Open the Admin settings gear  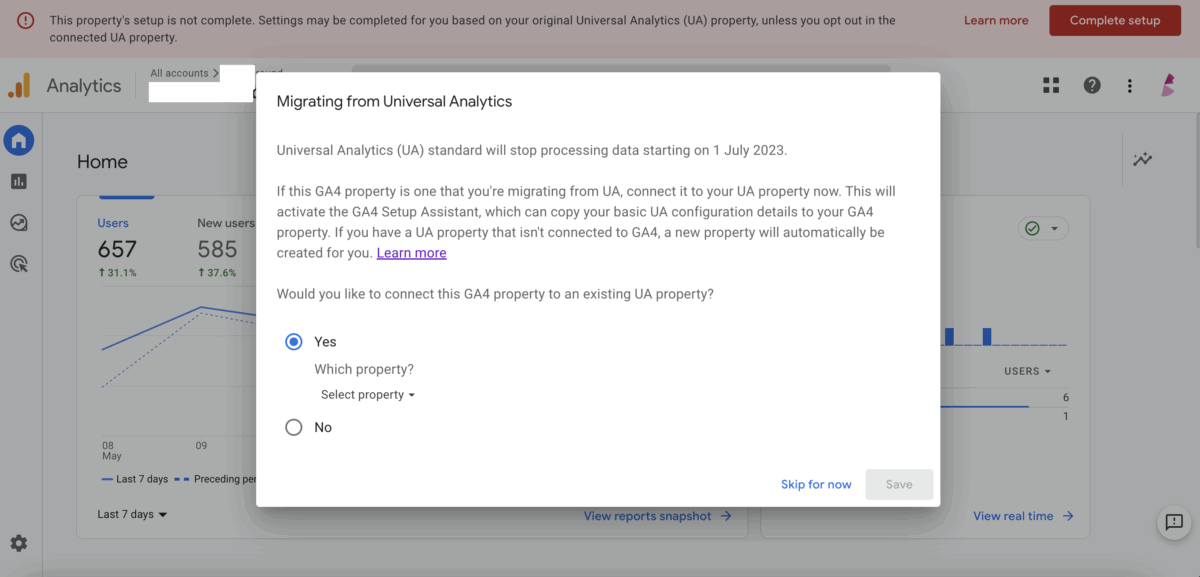coord(19,542)
